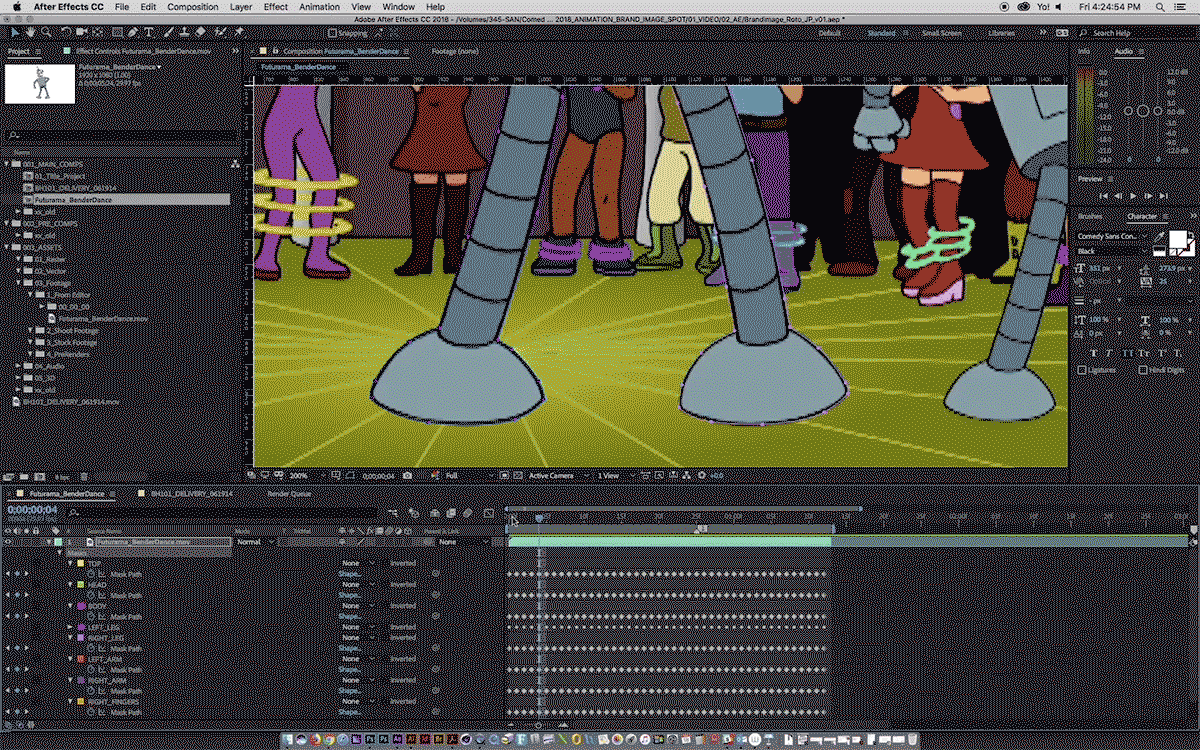Click the project flowchart icon above file list
Screen dimensions: 1200x750
click(235, 162)
